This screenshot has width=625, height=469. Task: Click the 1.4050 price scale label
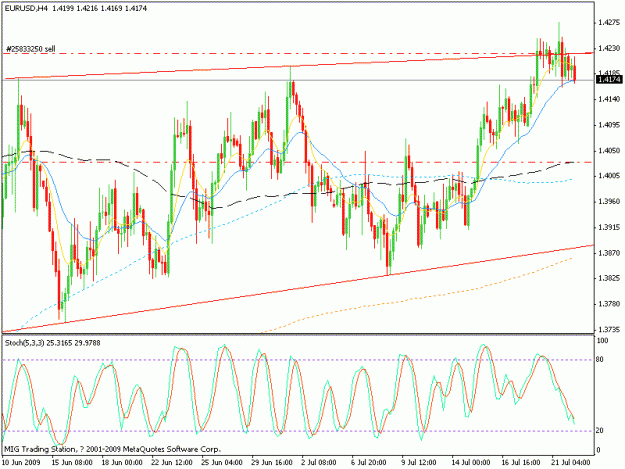pyautogui.click(x=609, y=151)
